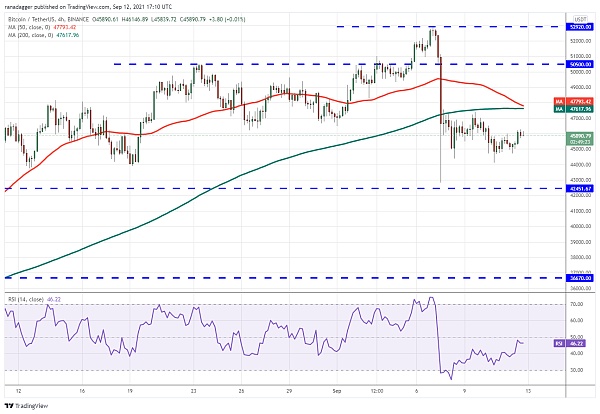Click the high price H46146.89 in the header
This screenshot has height=414, width=600.
(135, 19)
